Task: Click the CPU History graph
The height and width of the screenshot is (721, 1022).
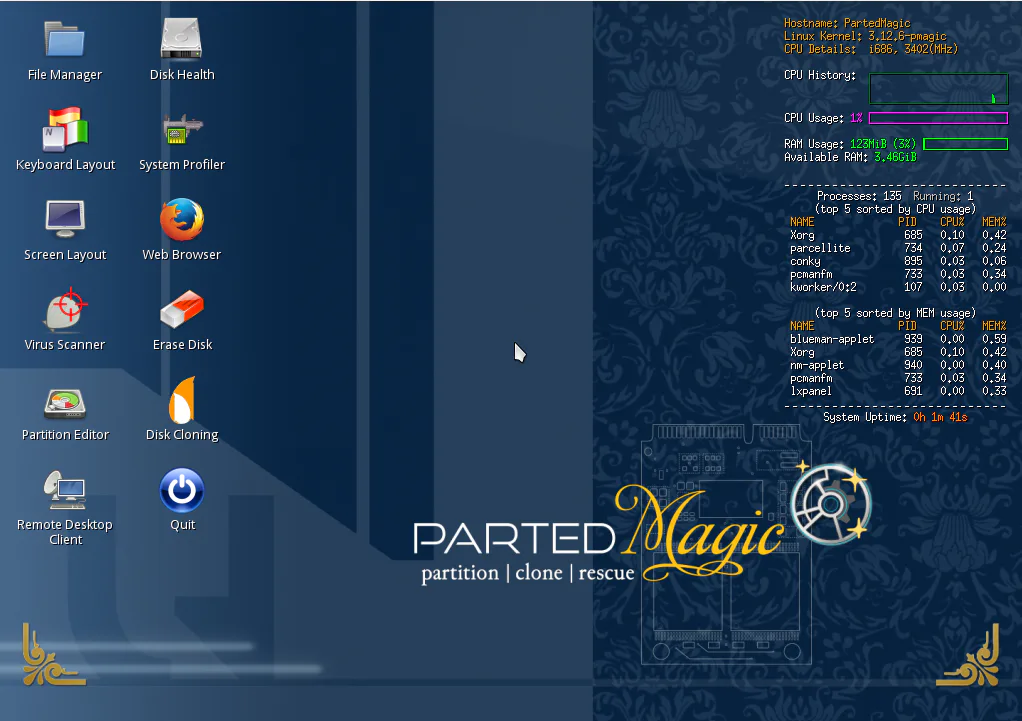Action: click(x=938, y=89)
